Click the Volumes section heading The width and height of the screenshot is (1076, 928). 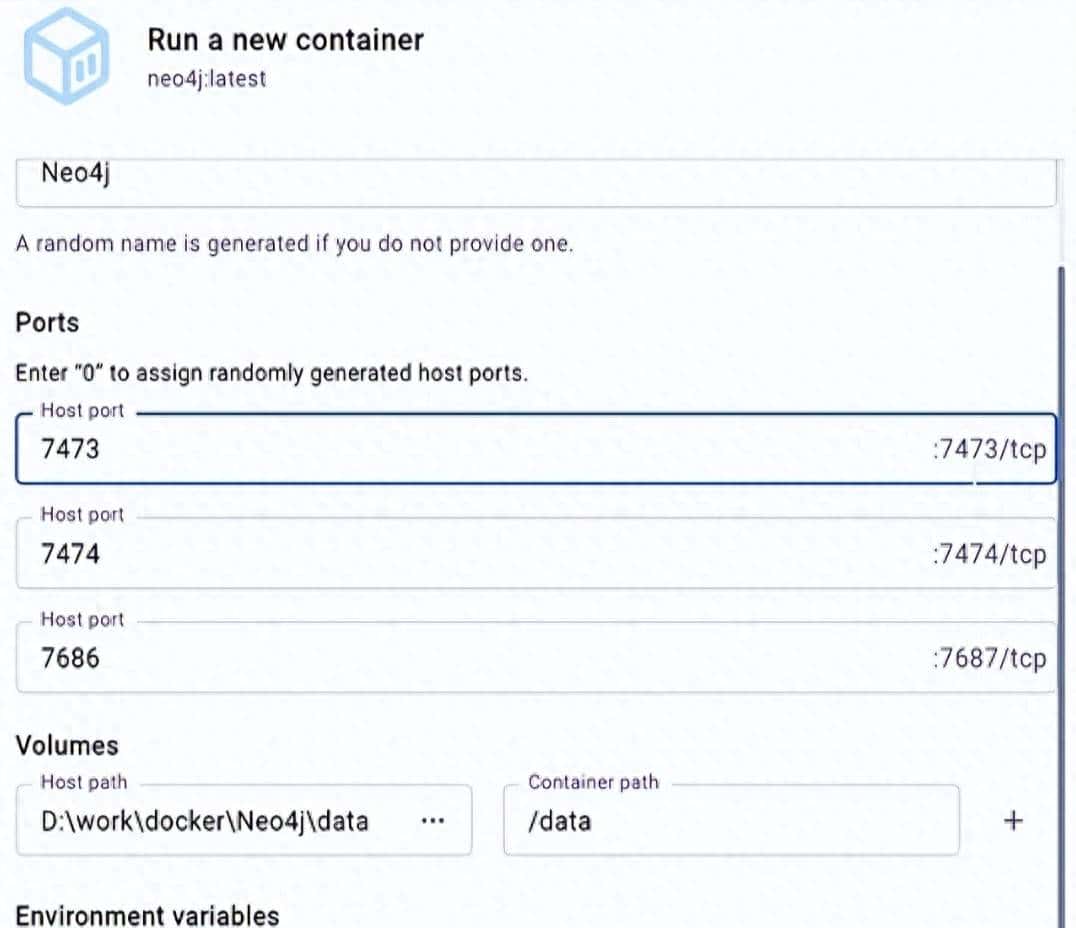pyautogui.click(x=65, y=745)
